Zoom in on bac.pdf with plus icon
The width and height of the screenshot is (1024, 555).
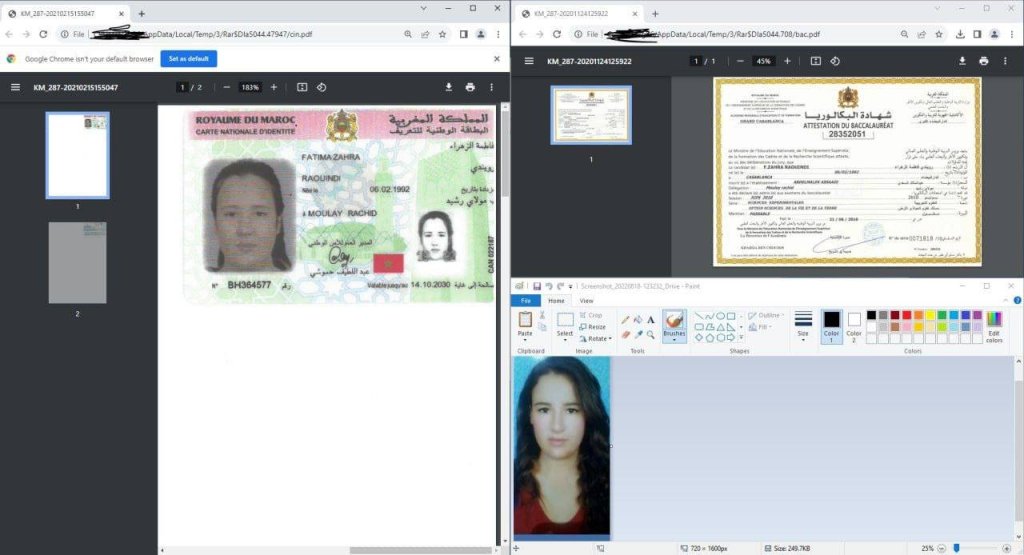787,61
